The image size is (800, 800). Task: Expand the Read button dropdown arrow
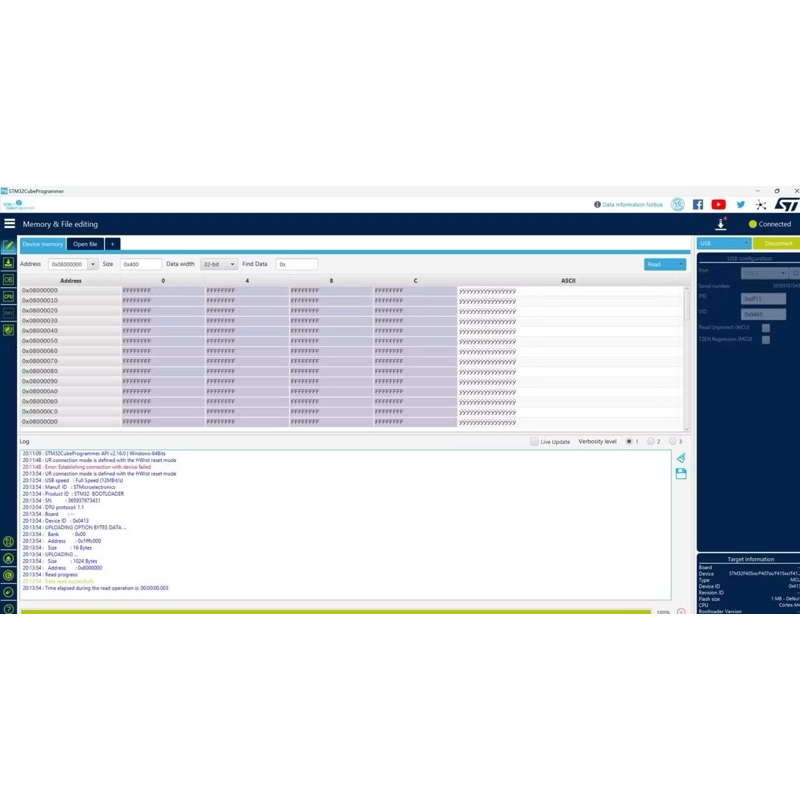680,264
